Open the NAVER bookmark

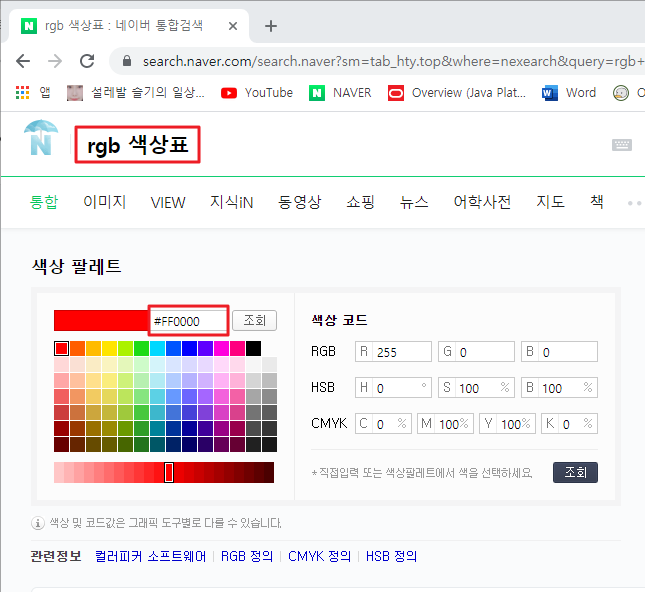click(x=340, y=93)
